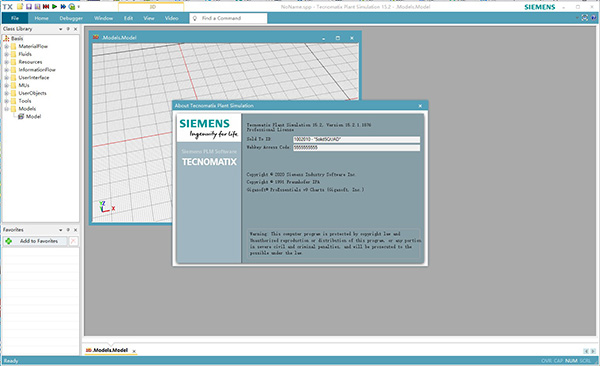Screen dimensions: 600x366
Task: Click the New Model icon in quick access toolbar
Action: [x=20, y=7]
